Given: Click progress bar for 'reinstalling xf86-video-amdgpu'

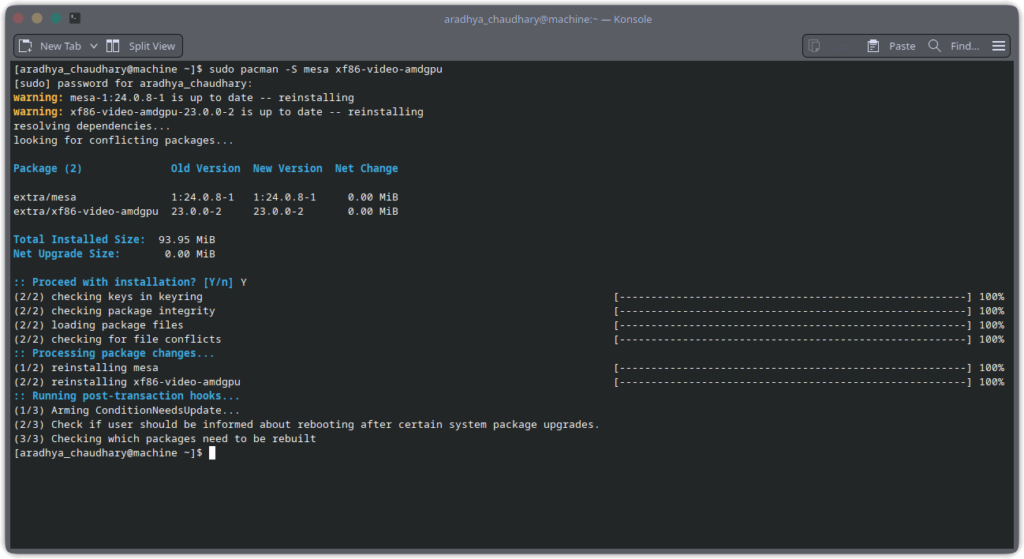Looking at the screenshot, I should [793, 382].
